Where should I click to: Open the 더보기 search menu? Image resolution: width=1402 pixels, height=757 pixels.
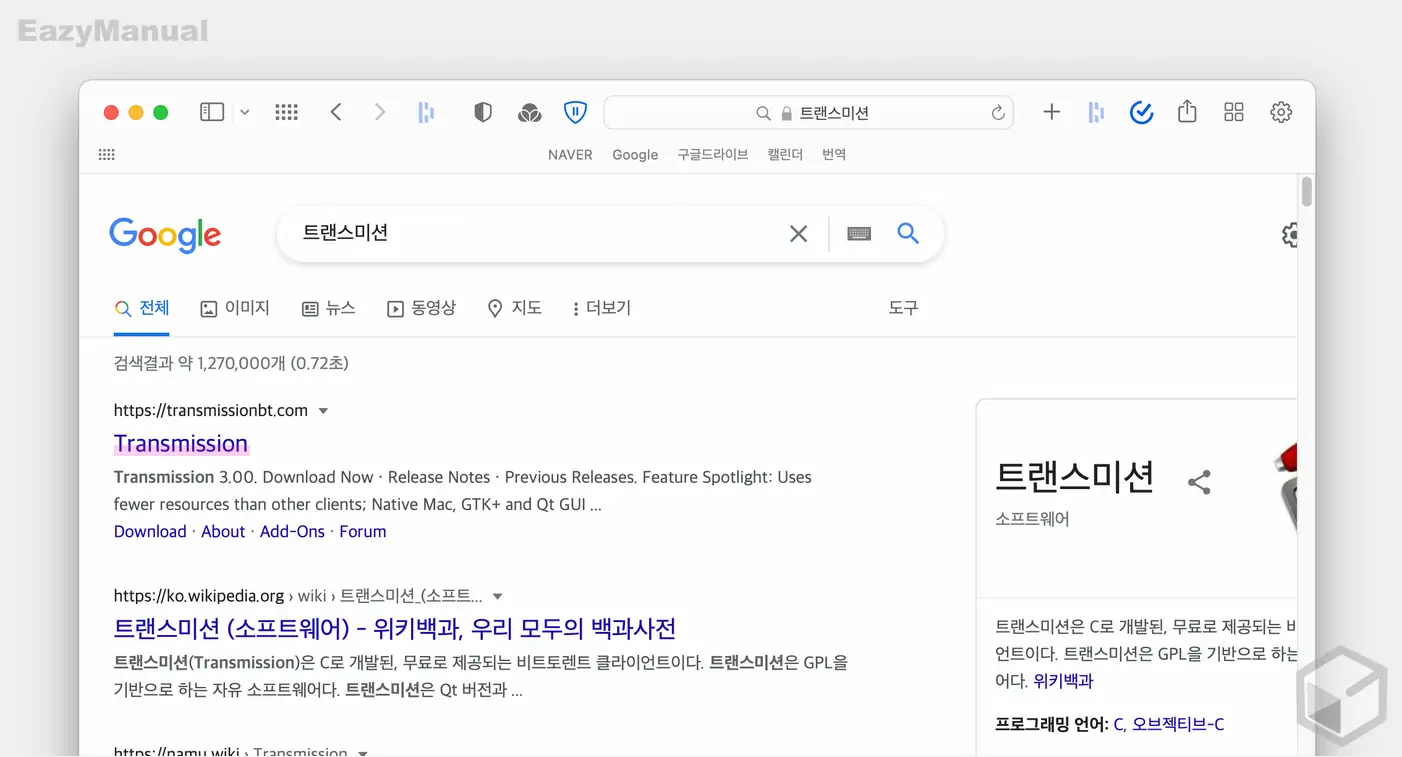601,307
